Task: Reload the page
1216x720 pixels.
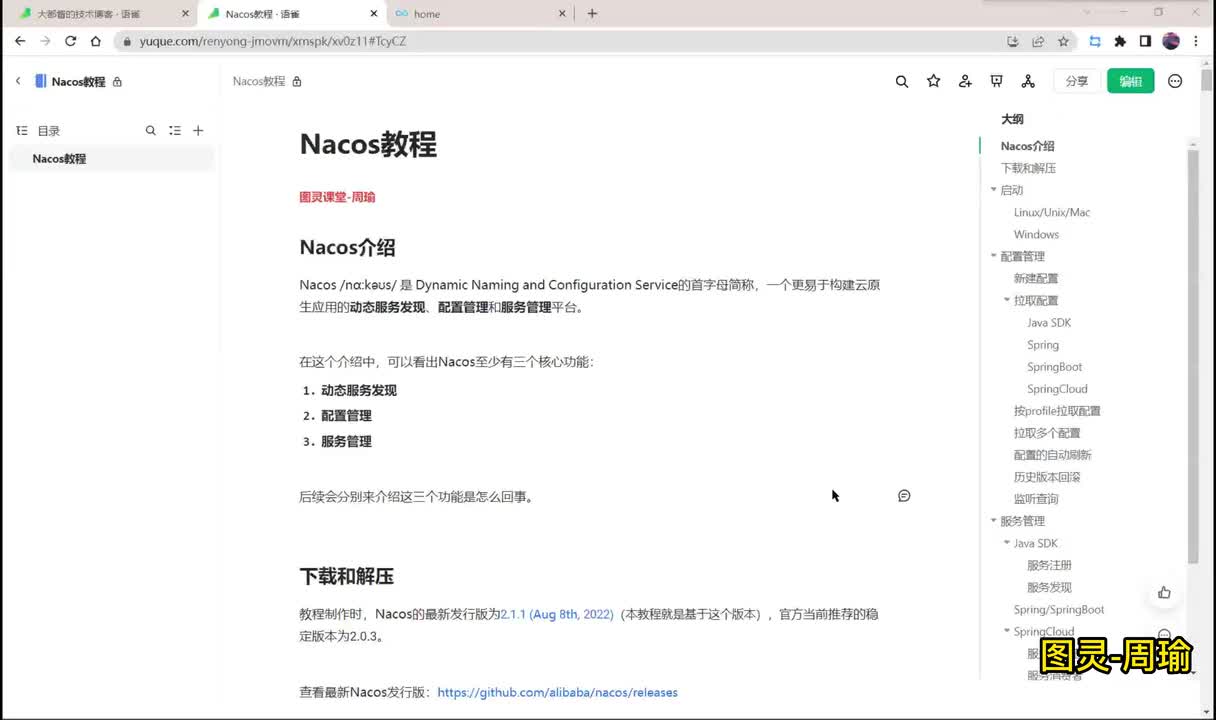Action: (x=70, y=41)
